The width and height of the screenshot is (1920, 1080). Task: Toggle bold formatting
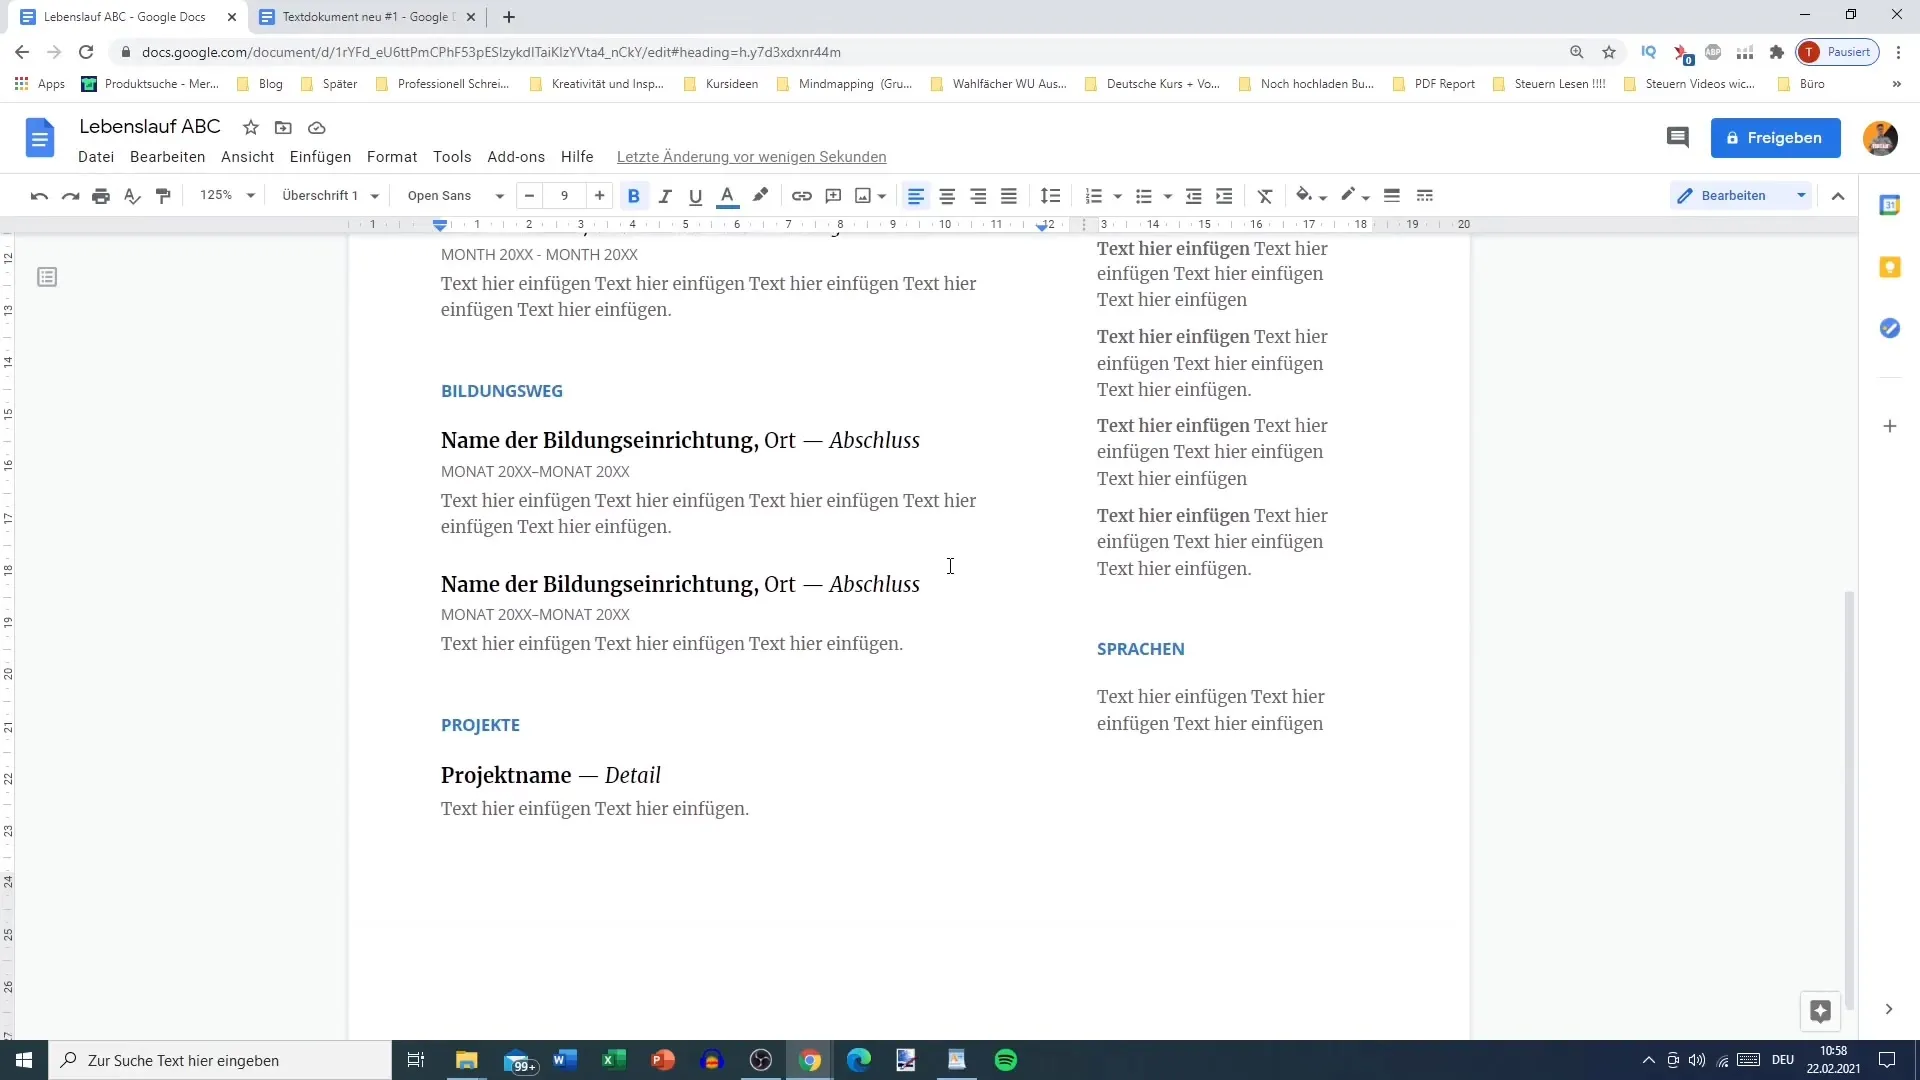coord(633,196)
